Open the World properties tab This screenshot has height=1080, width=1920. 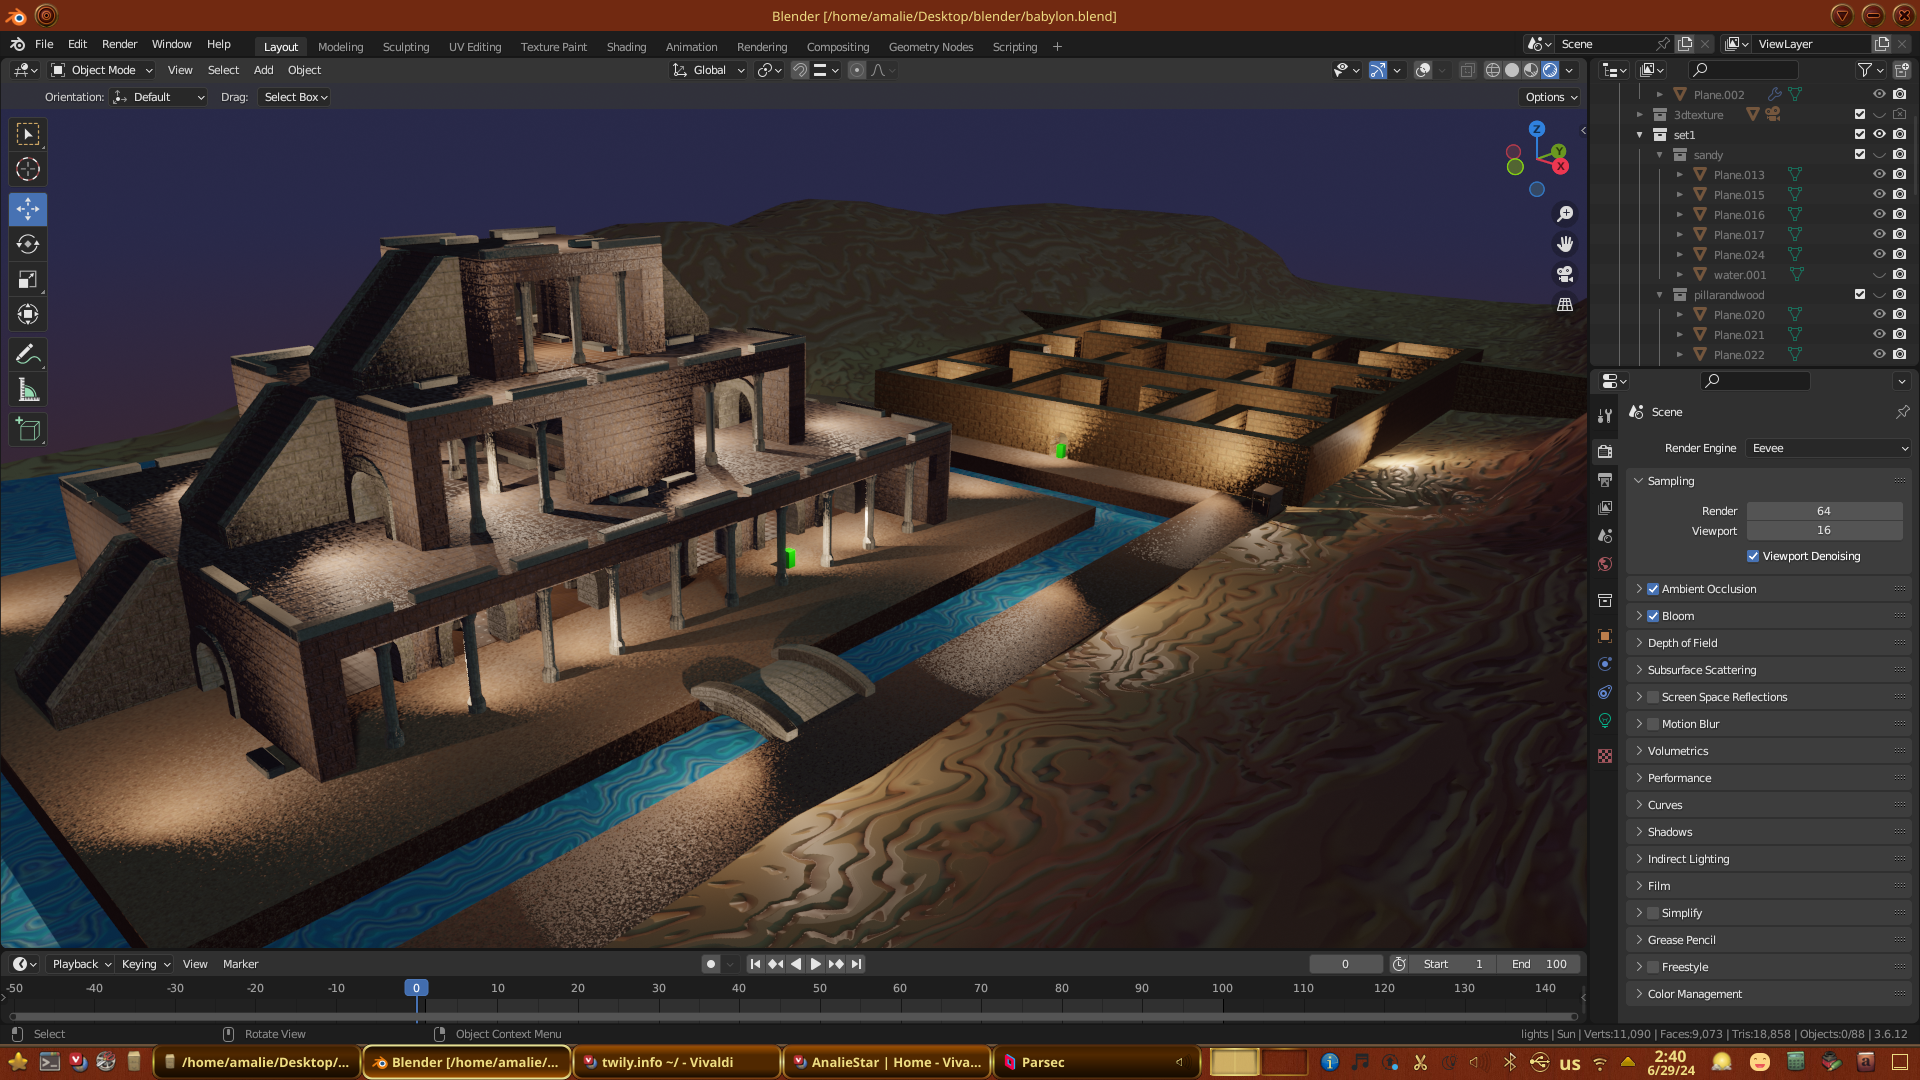(1605, 564)
